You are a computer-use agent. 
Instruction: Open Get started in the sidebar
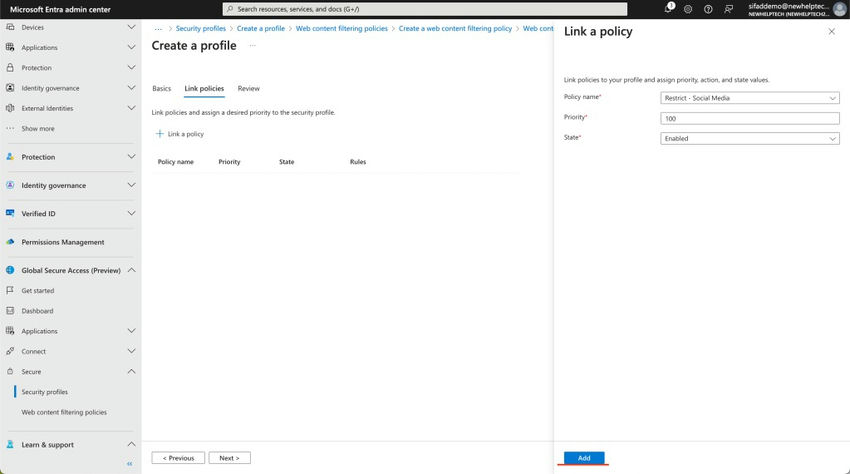[37, 291]
